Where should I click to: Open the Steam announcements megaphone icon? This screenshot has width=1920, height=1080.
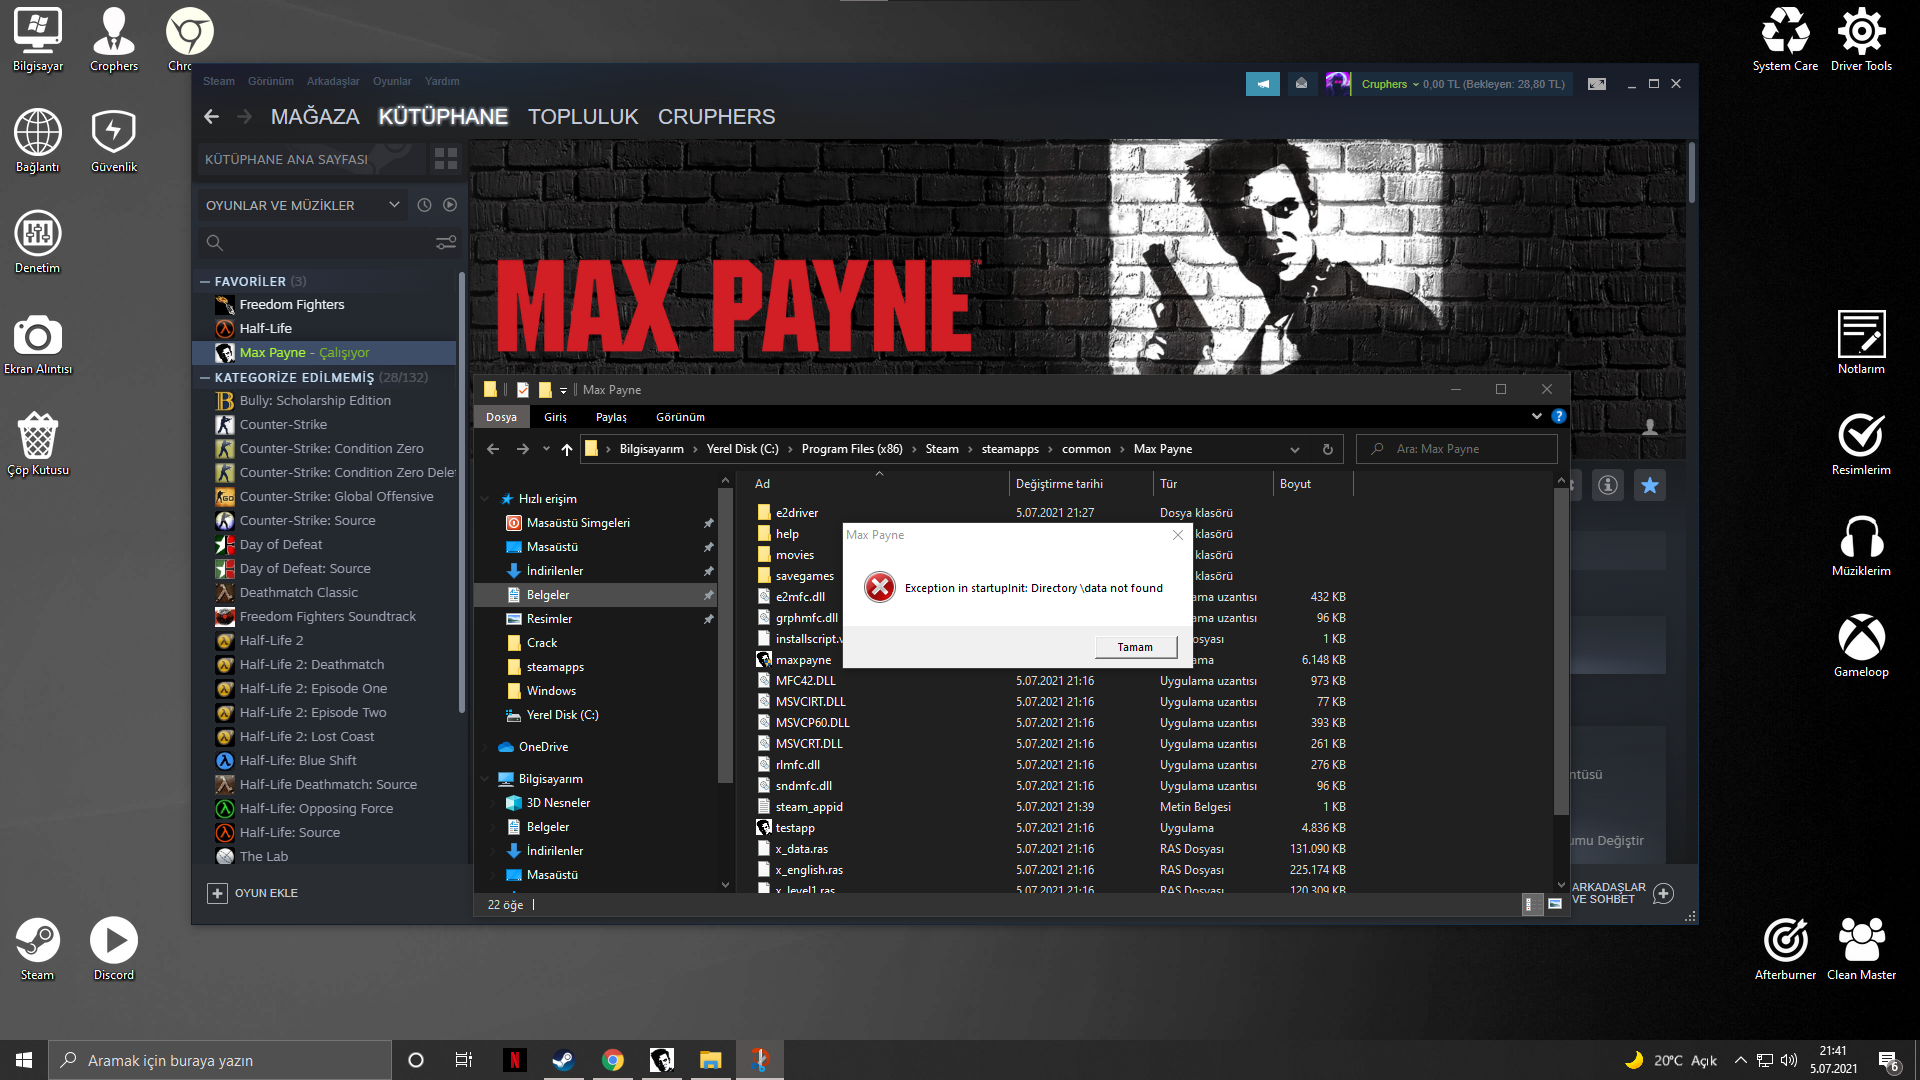[1262, 84]
